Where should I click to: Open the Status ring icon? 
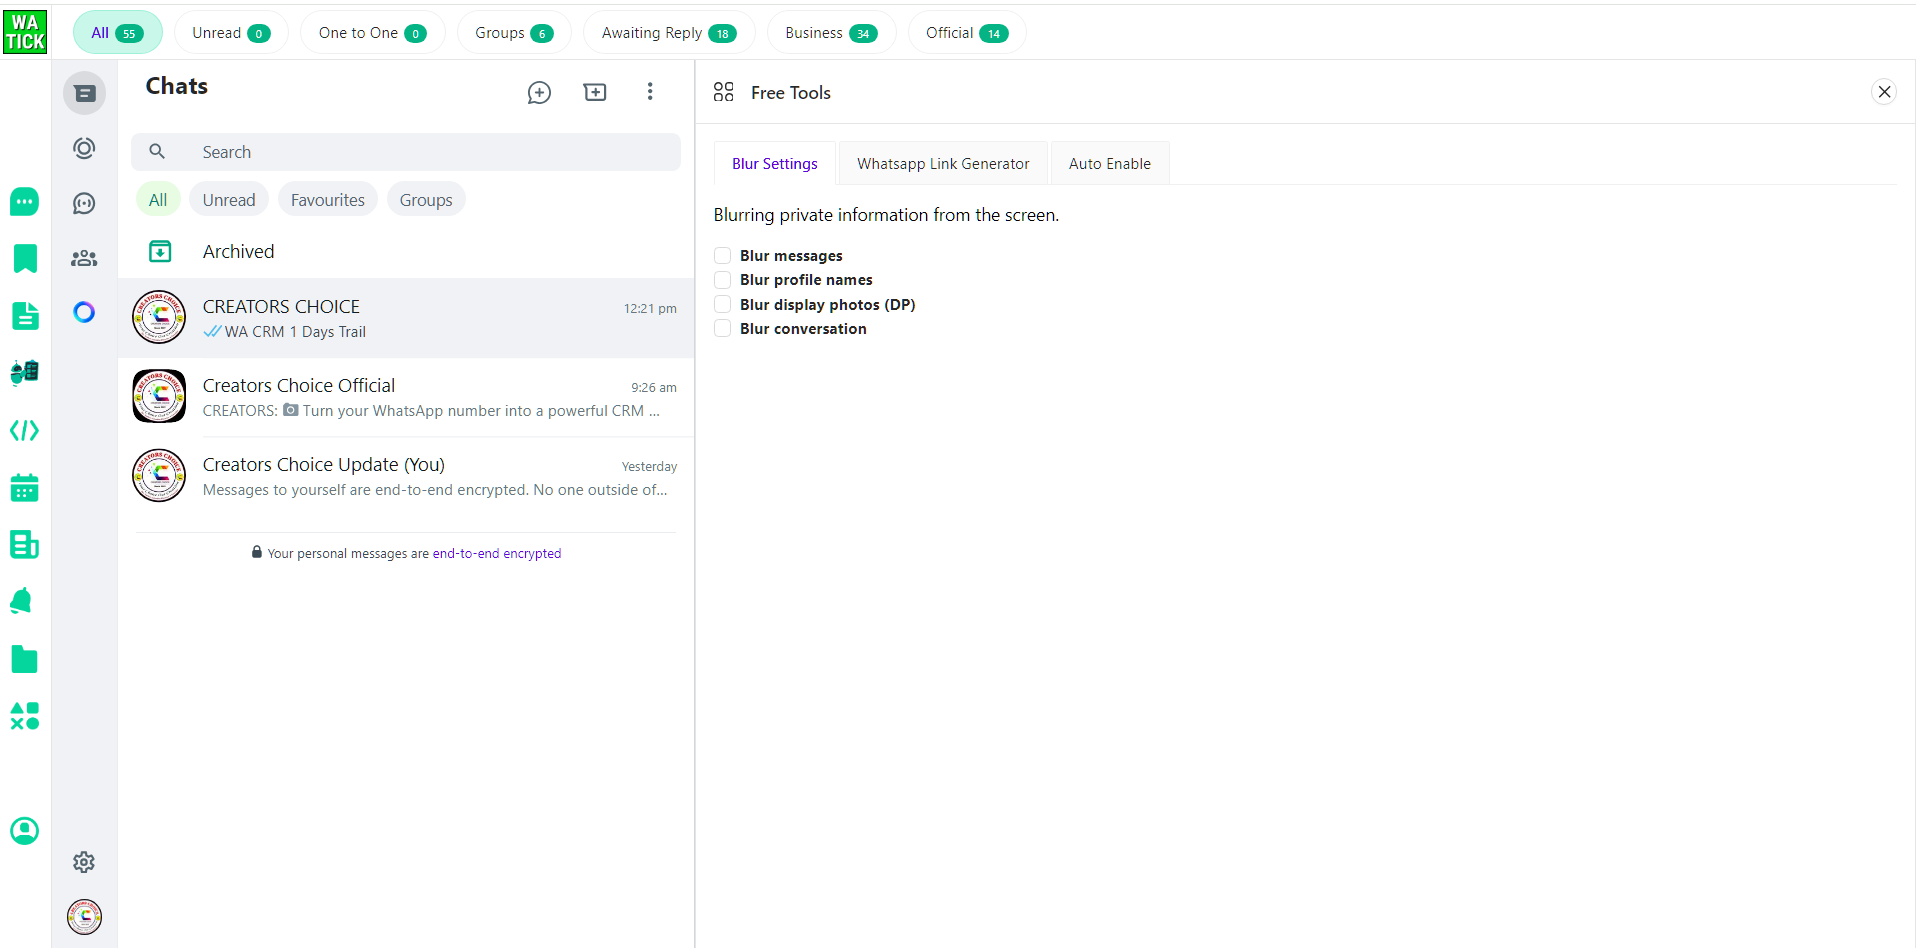(85, 148)
